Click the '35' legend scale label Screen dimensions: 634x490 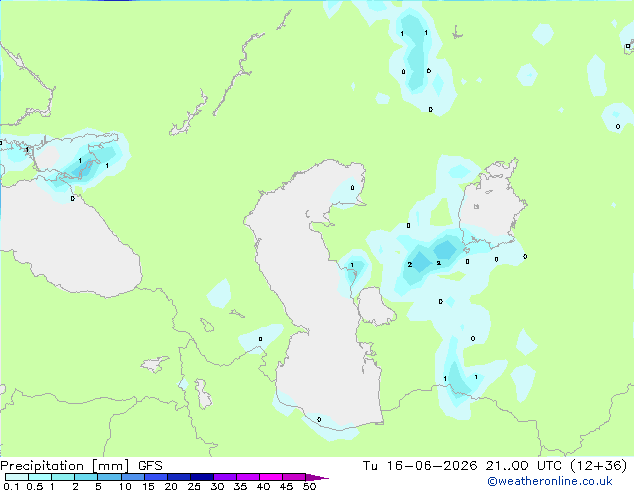tap(240, 486)
